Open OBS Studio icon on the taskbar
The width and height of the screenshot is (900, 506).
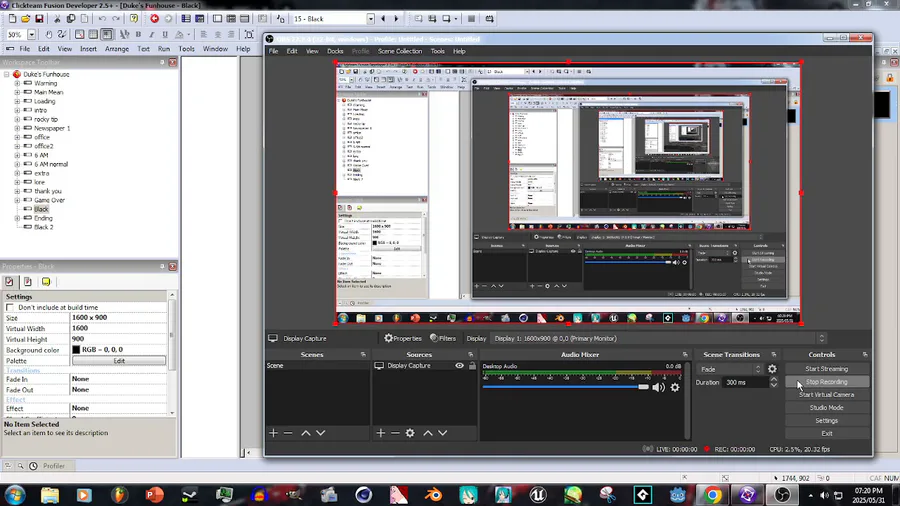(782, 495)
